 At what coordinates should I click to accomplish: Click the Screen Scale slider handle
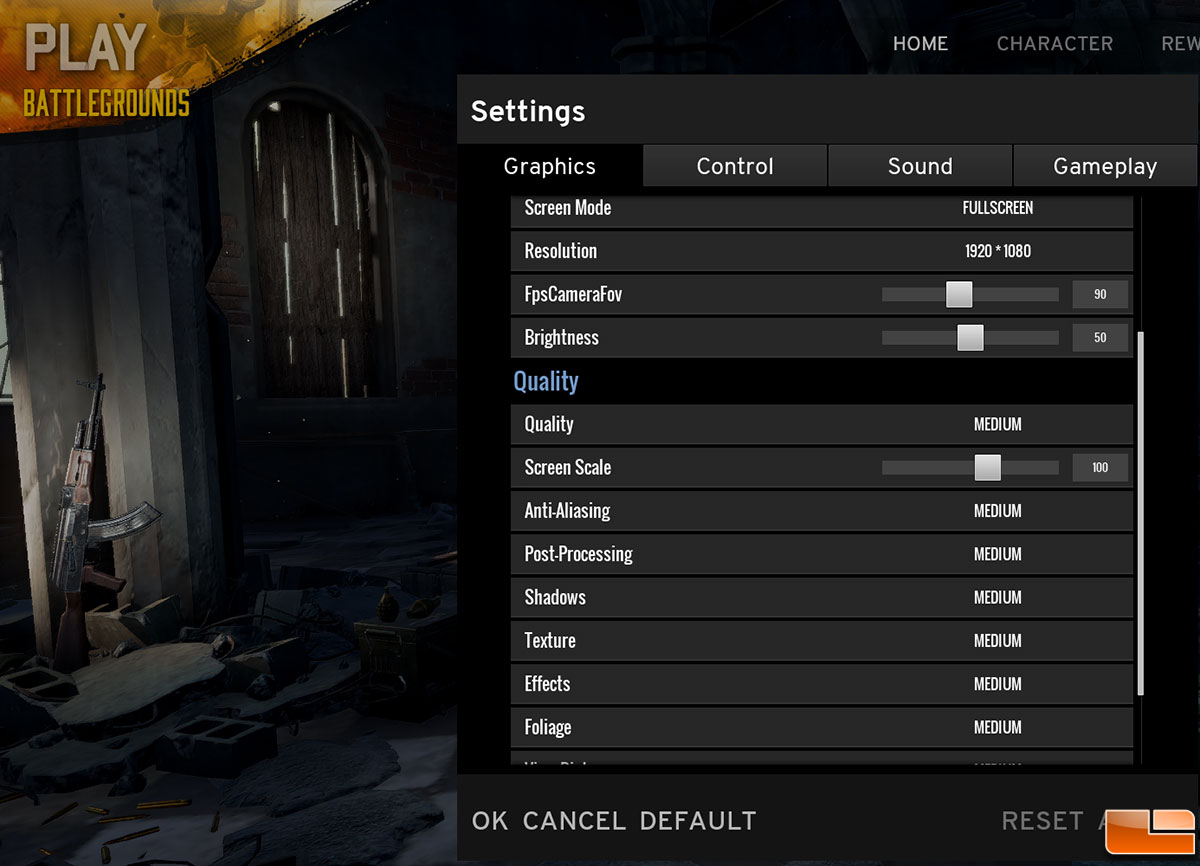[987, 467]
